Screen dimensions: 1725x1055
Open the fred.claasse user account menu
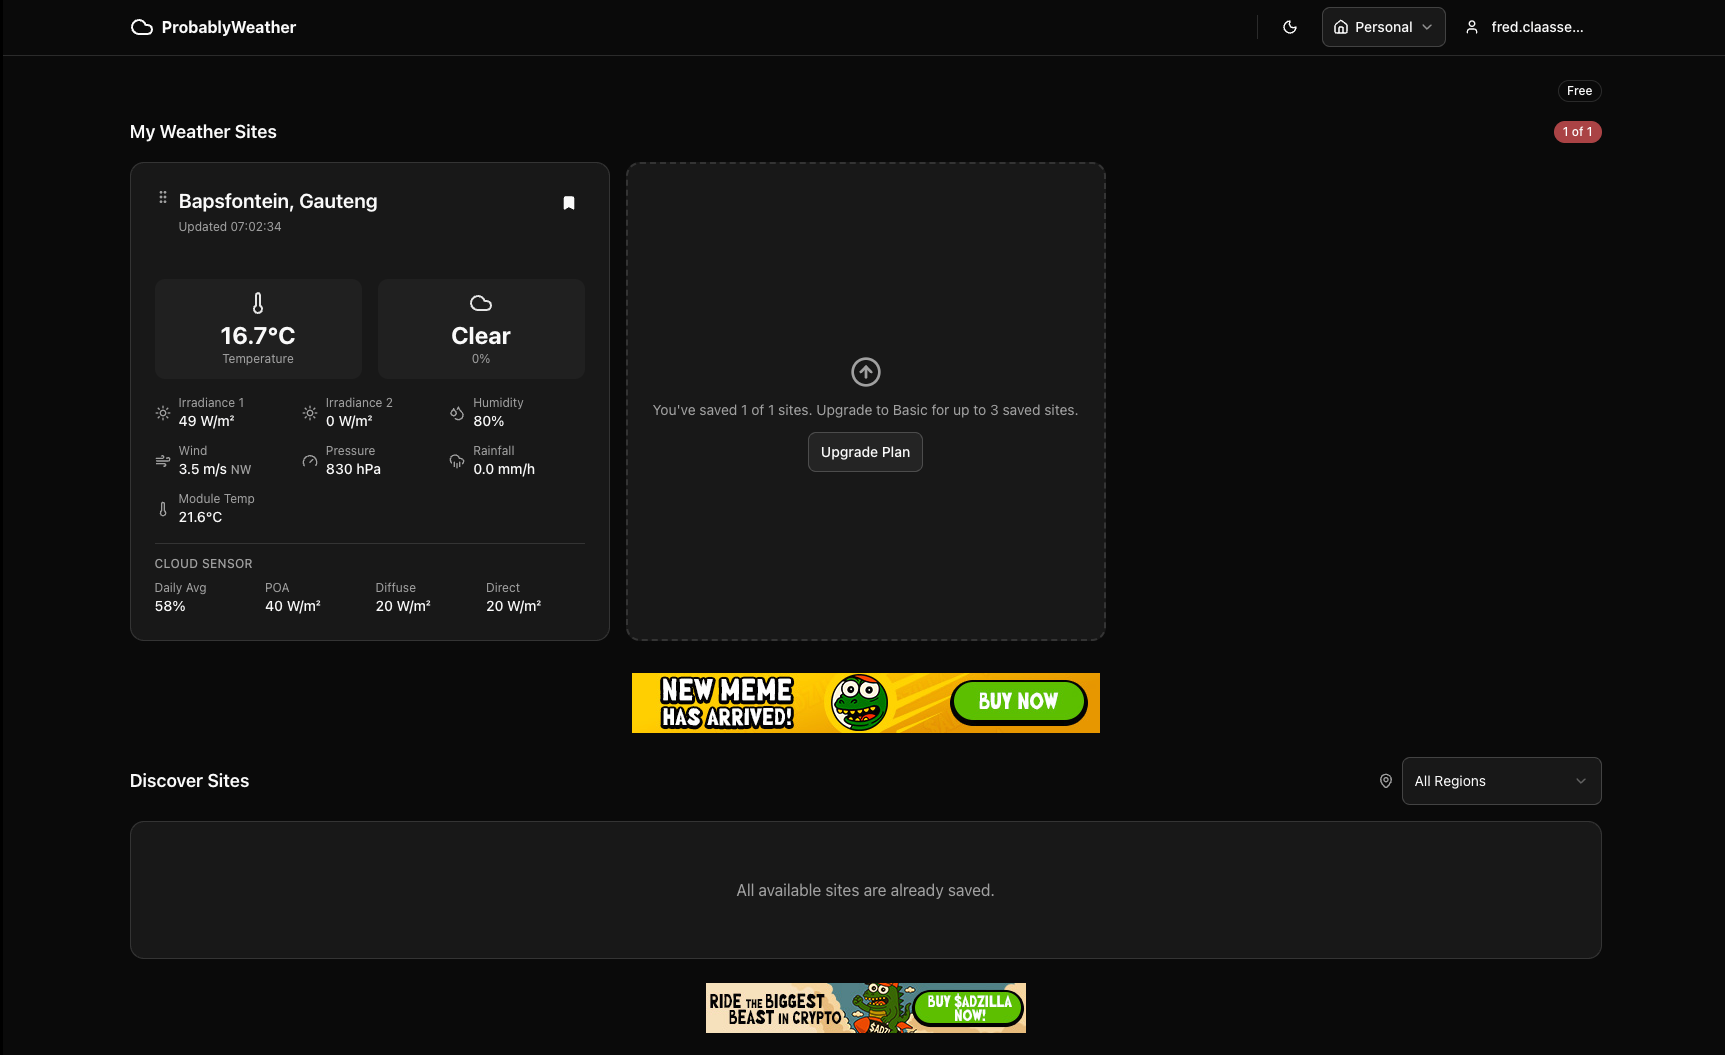(1525, 27)
